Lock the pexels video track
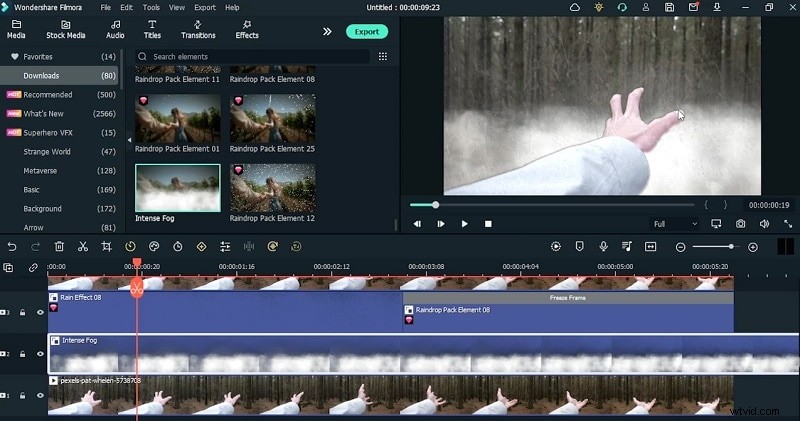 24,396
